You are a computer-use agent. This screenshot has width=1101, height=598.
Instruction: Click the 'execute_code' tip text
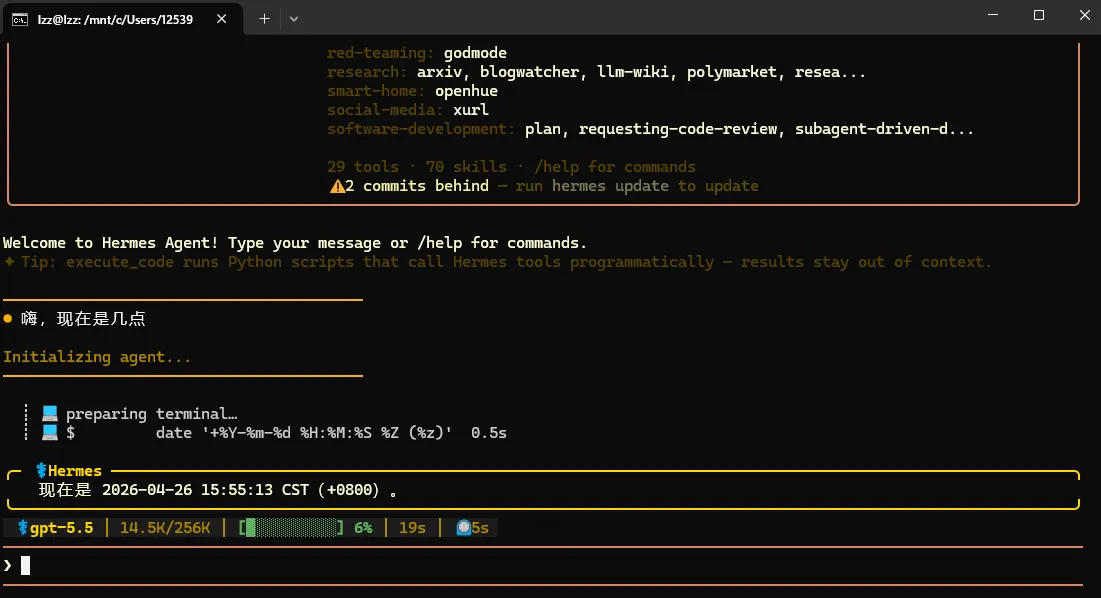click(119, 262)
